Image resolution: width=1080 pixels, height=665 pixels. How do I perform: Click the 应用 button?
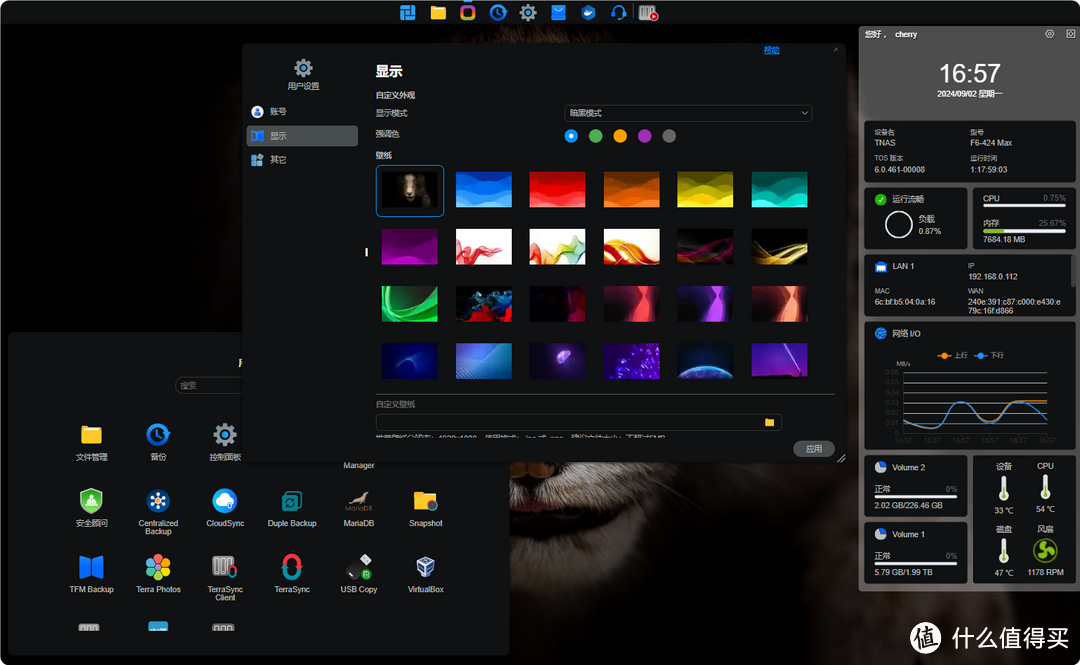click(813, 449)
